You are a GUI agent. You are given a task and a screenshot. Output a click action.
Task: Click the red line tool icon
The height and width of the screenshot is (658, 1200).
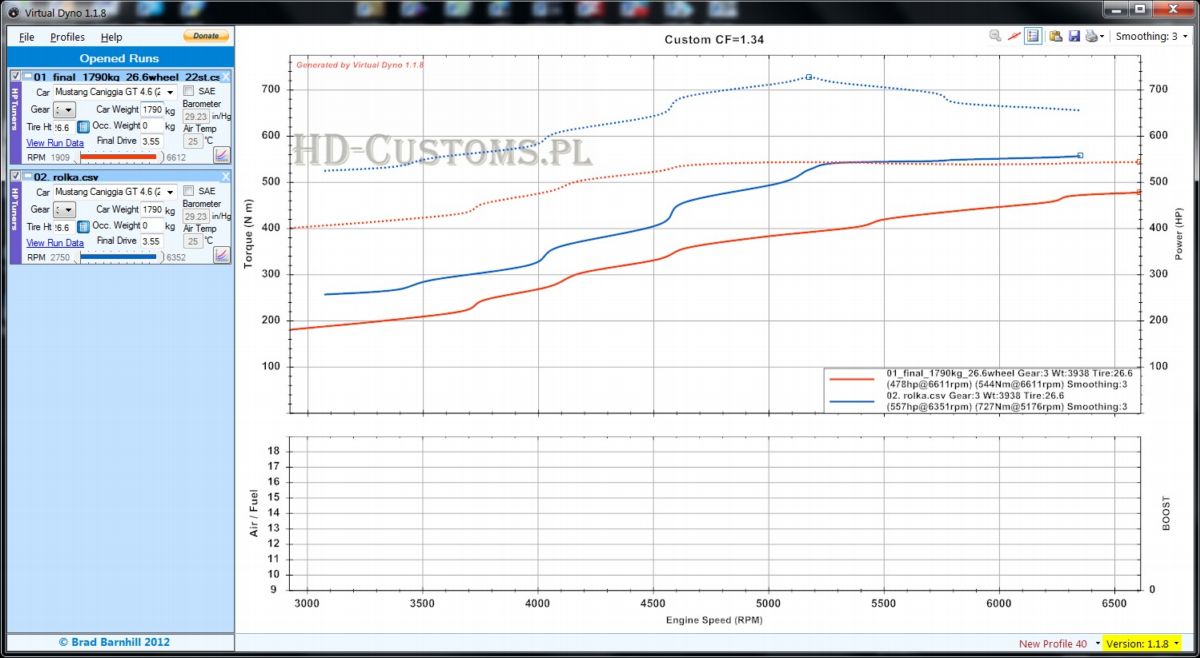(1014, 36)
